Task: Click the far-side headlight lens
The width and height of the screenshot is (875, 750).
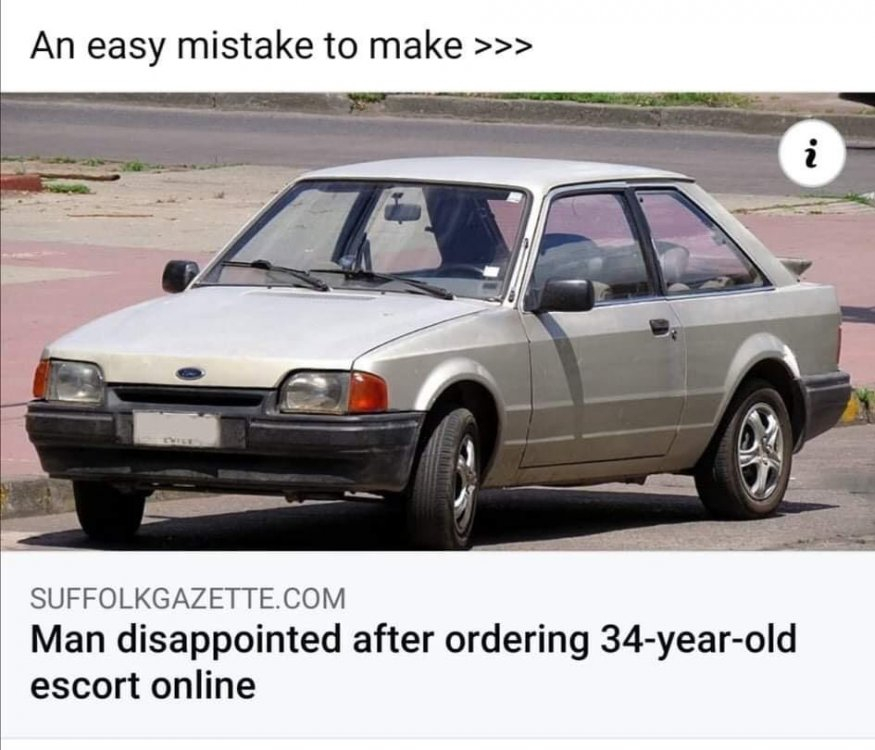Action: (x=75, y=382)
